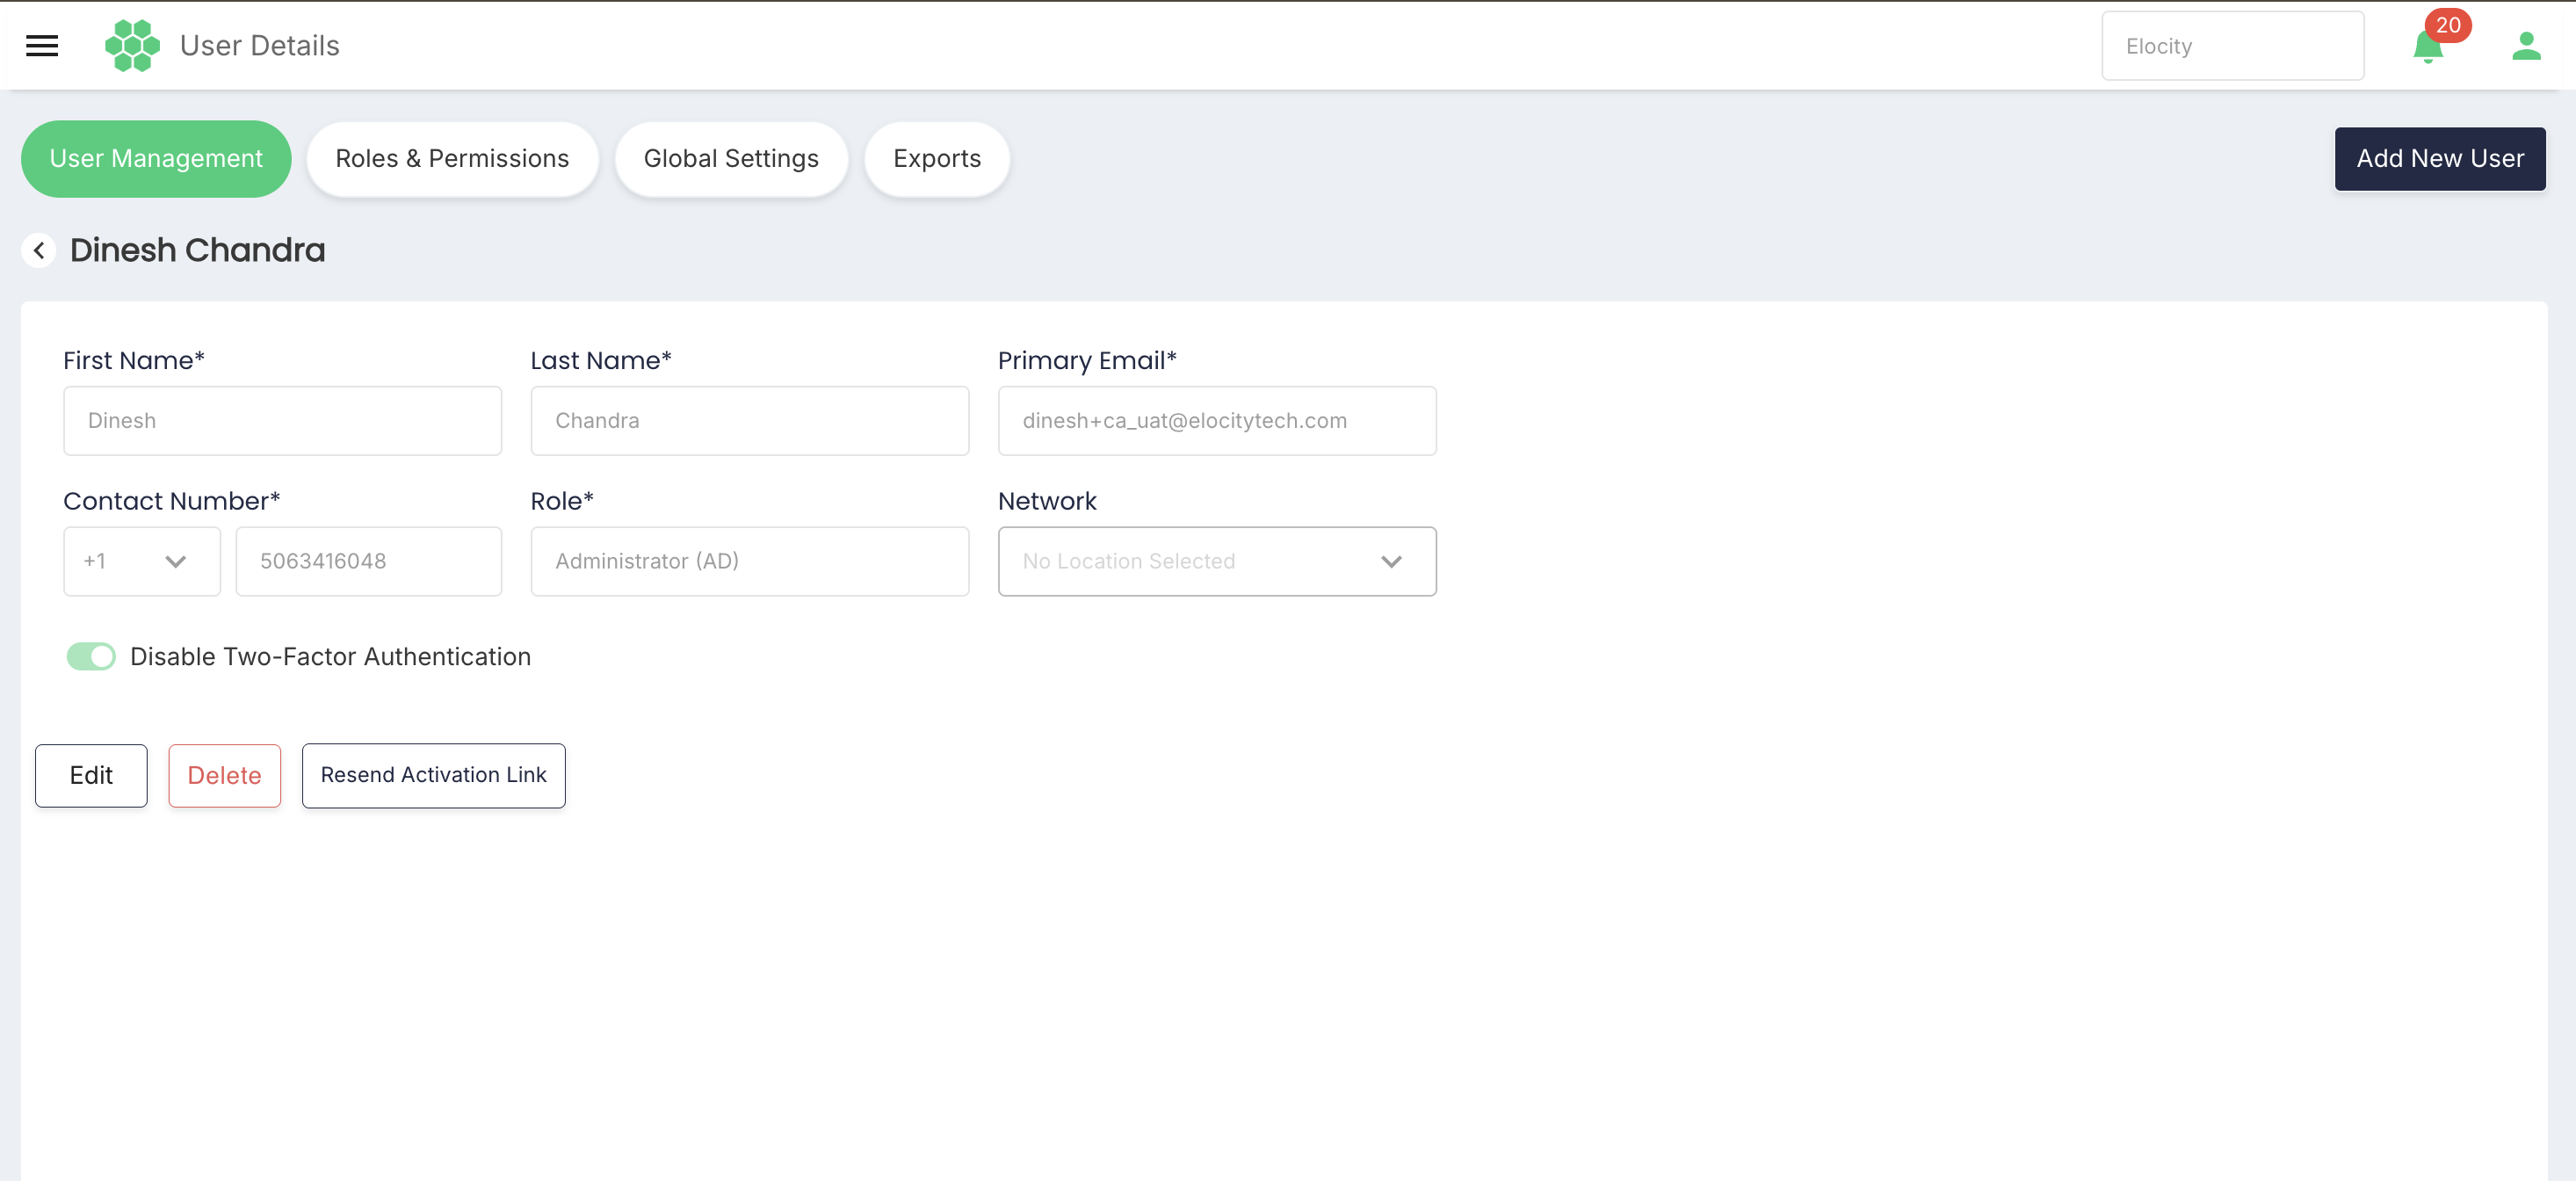Viewport: 2576px width, 1181px height.
Task: Expand the Network location dropdown
Action: pos(1217,561)
